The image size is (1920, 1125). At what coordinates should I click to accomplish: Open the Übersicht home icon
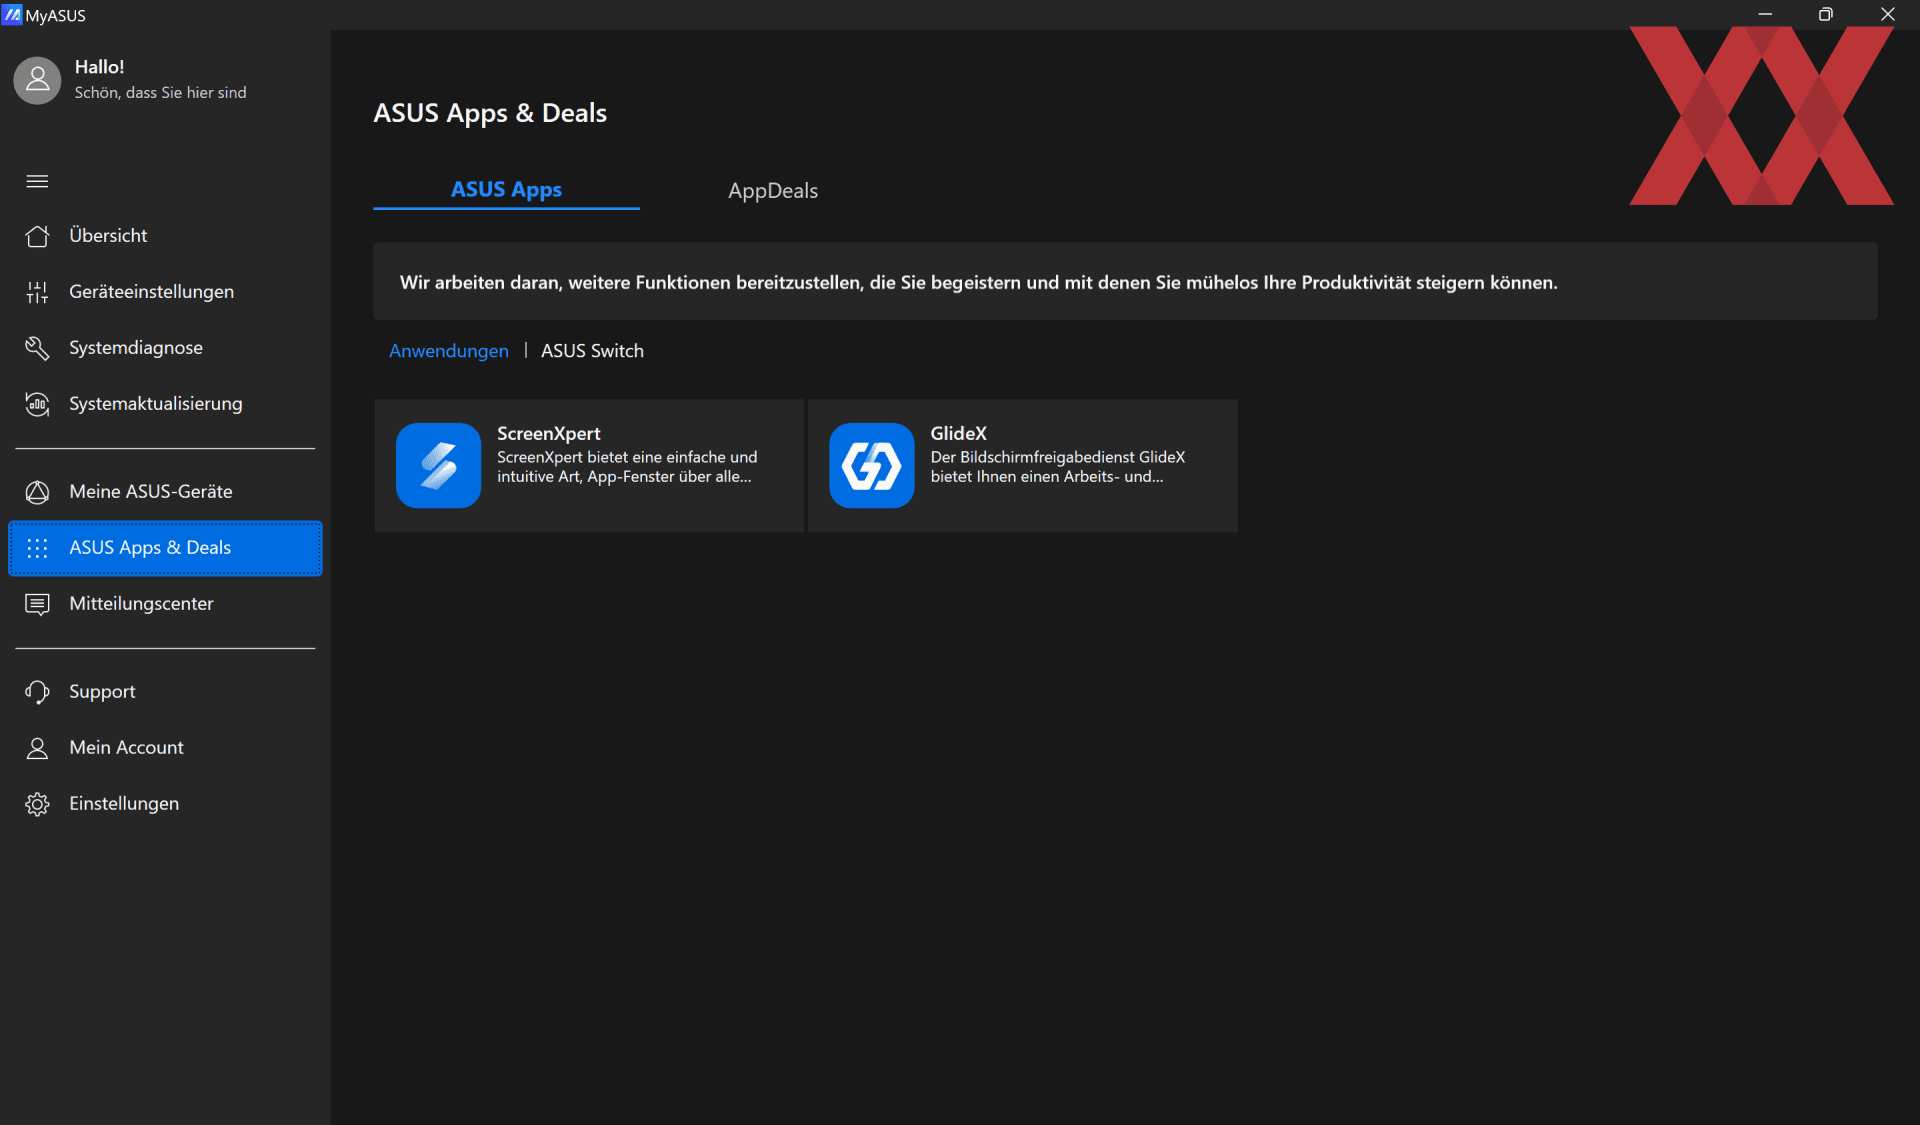click(37, 236)
